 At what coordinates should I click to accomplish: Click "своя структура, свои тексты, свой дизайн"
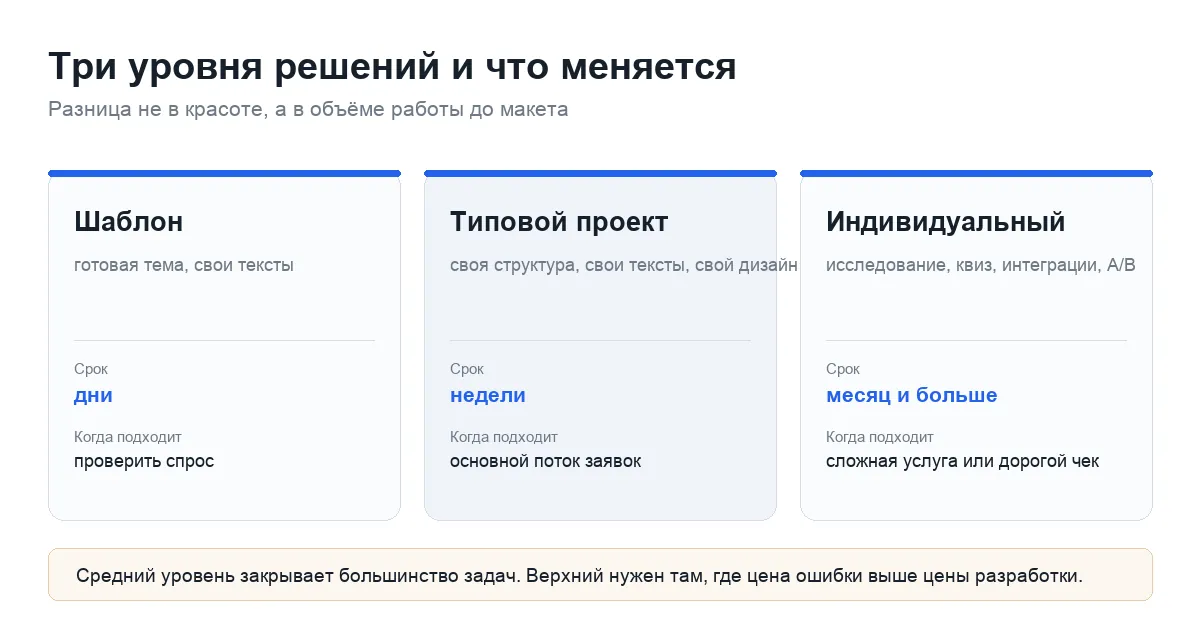click(x=624, y=265)
